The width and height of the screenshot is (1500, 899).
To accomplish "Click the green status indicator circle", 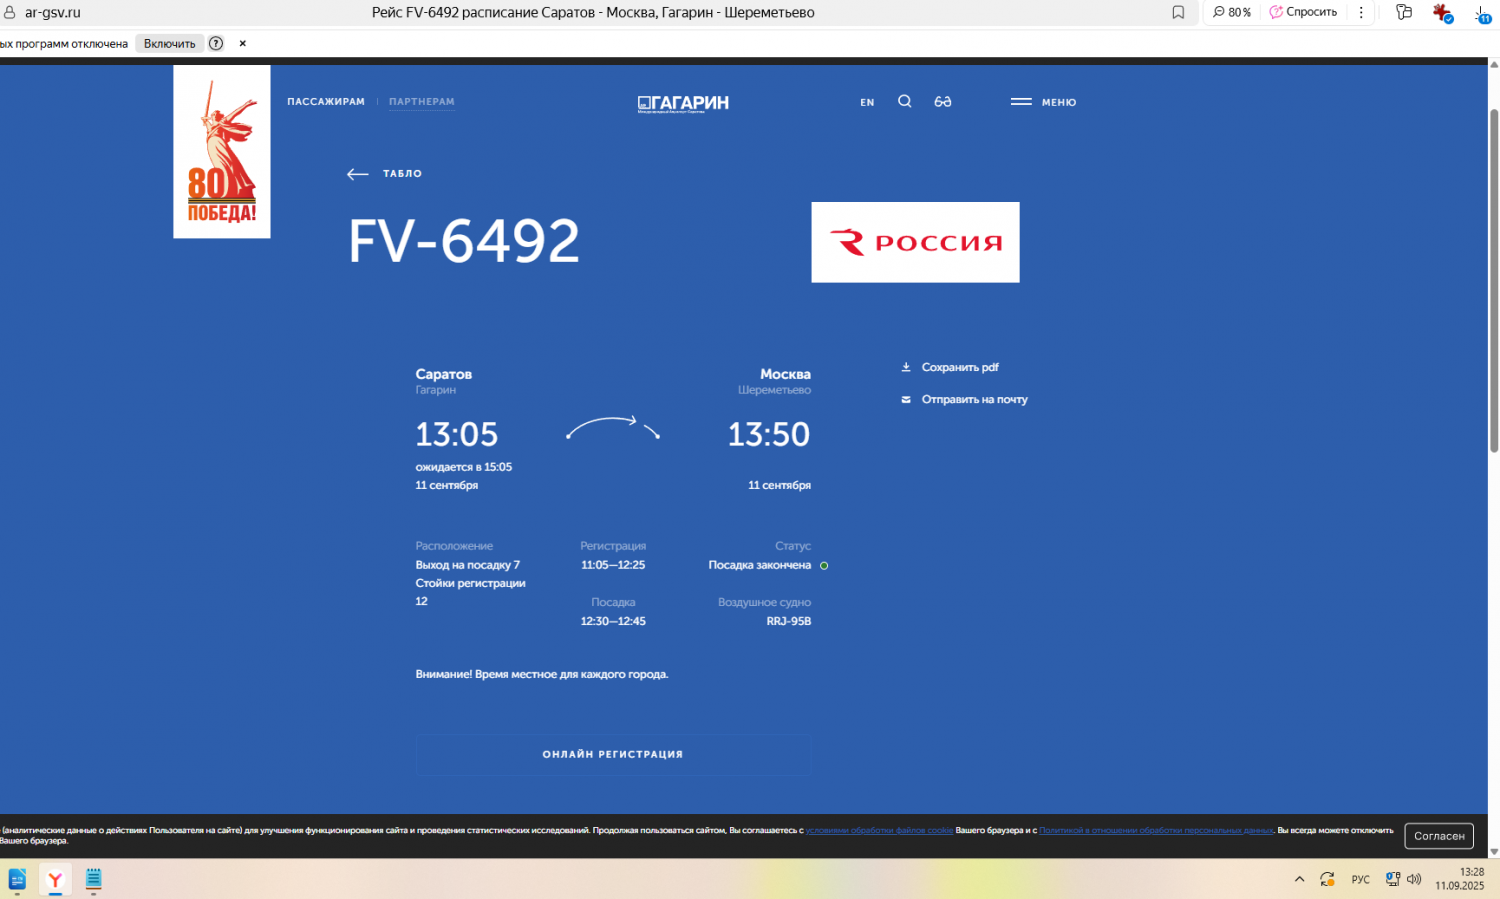I will click(x=824, y=566).
